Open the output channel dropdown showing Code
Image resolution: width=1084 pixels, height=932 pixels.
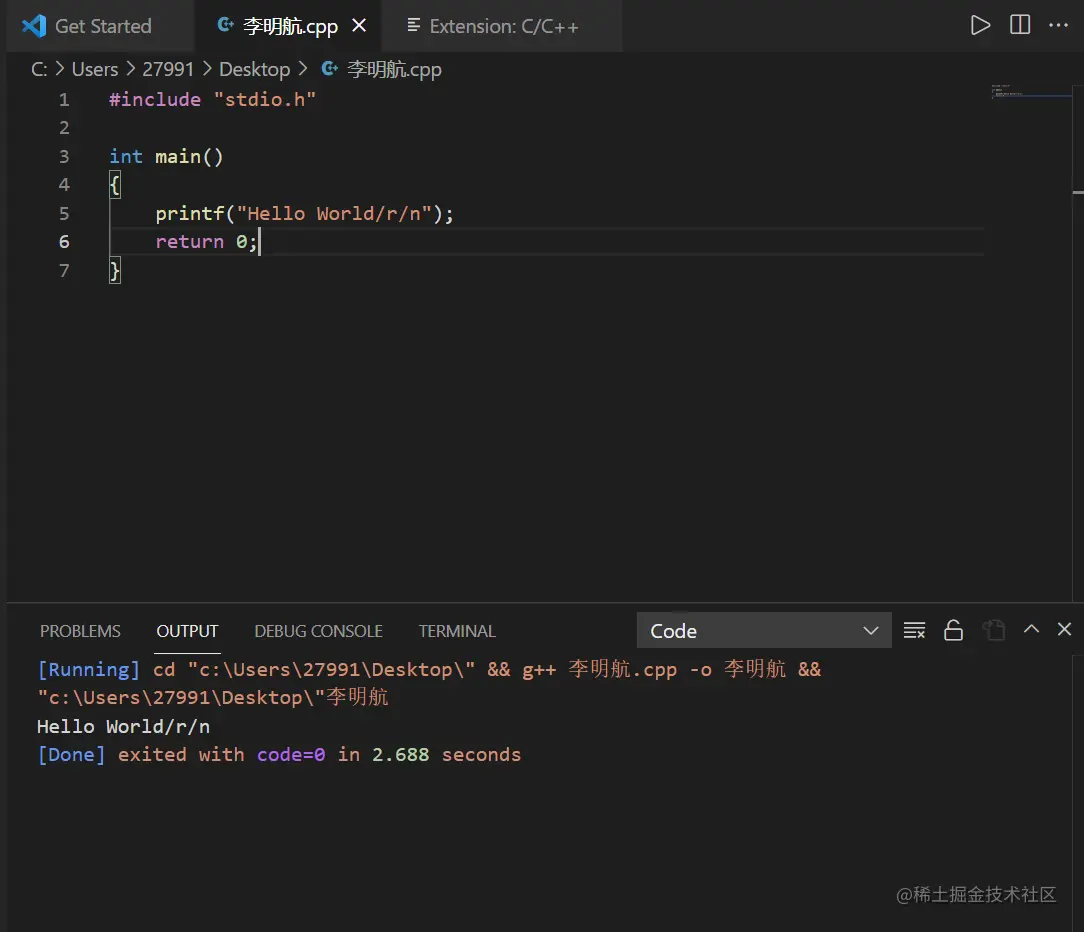coord(764,630)
